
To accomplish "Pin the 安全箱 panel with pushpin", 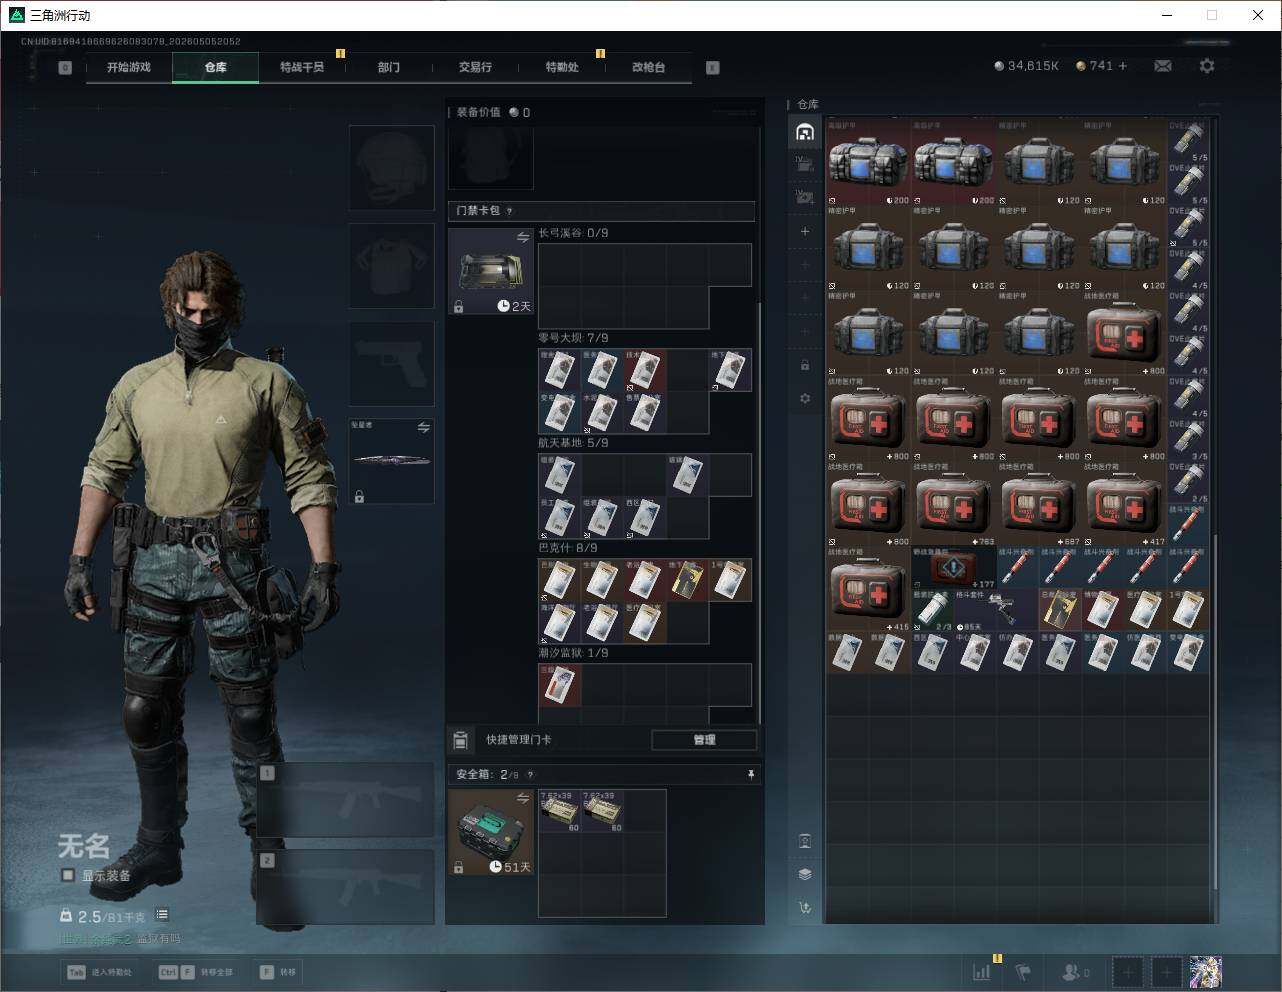I will coord(750,775).
